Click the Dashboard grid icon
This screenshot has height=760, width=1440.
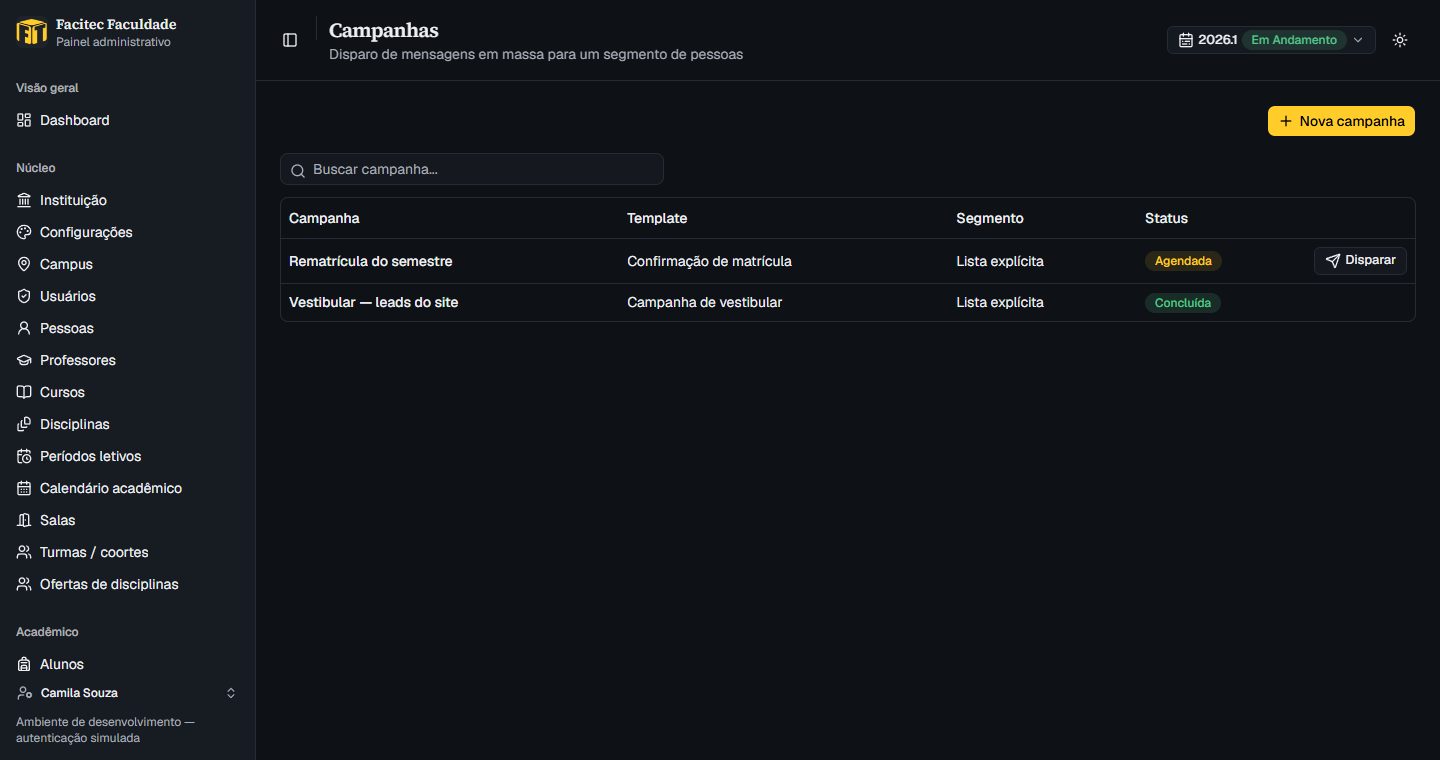click(x=24, y=120)
